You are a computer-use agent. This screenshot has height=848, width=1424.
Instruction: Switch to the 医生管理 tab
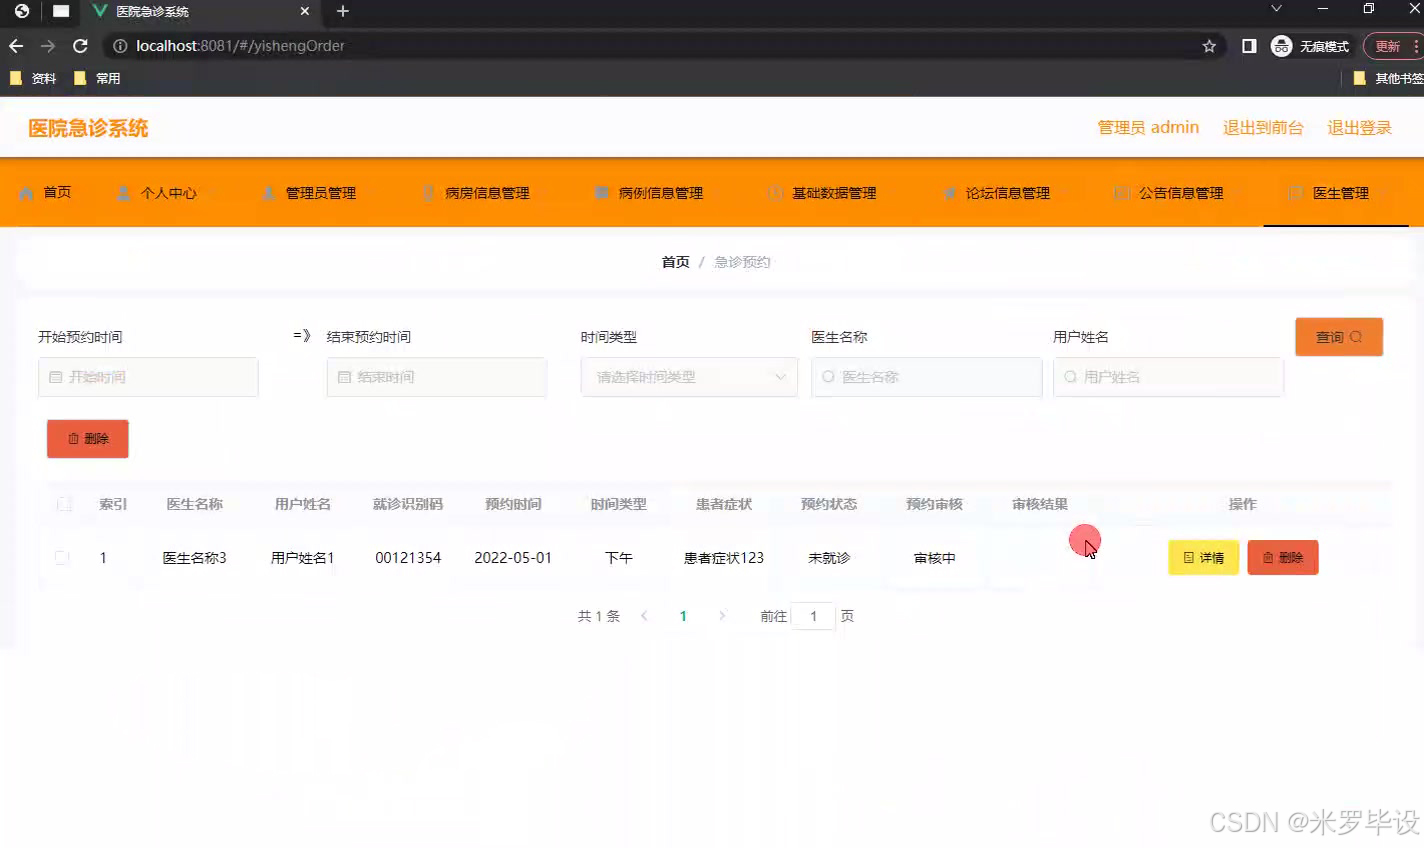tap(1340, 193)
